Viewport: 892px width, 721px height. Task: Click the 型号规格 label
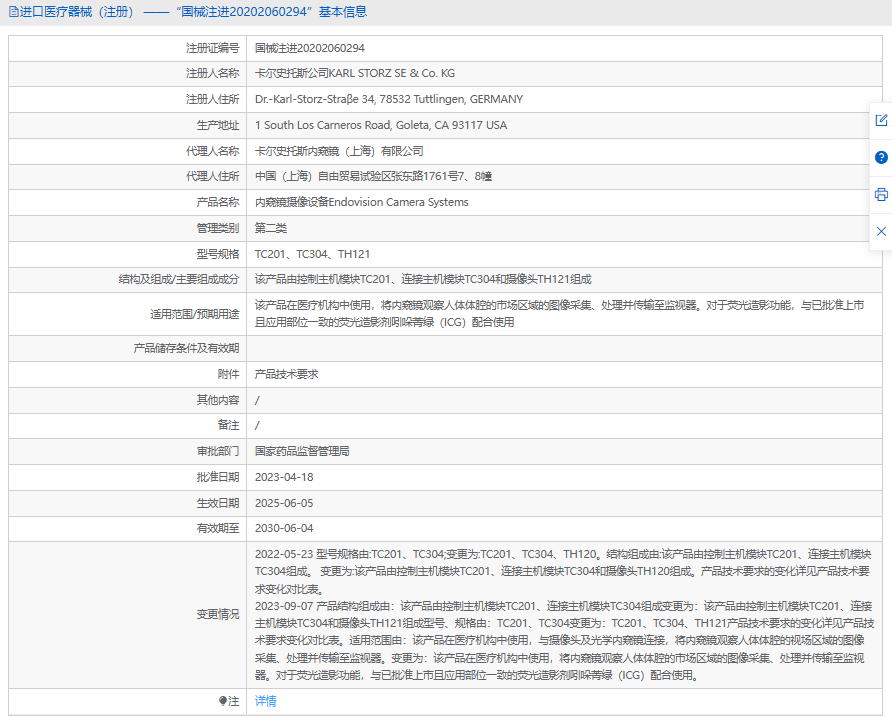point(218,254)
